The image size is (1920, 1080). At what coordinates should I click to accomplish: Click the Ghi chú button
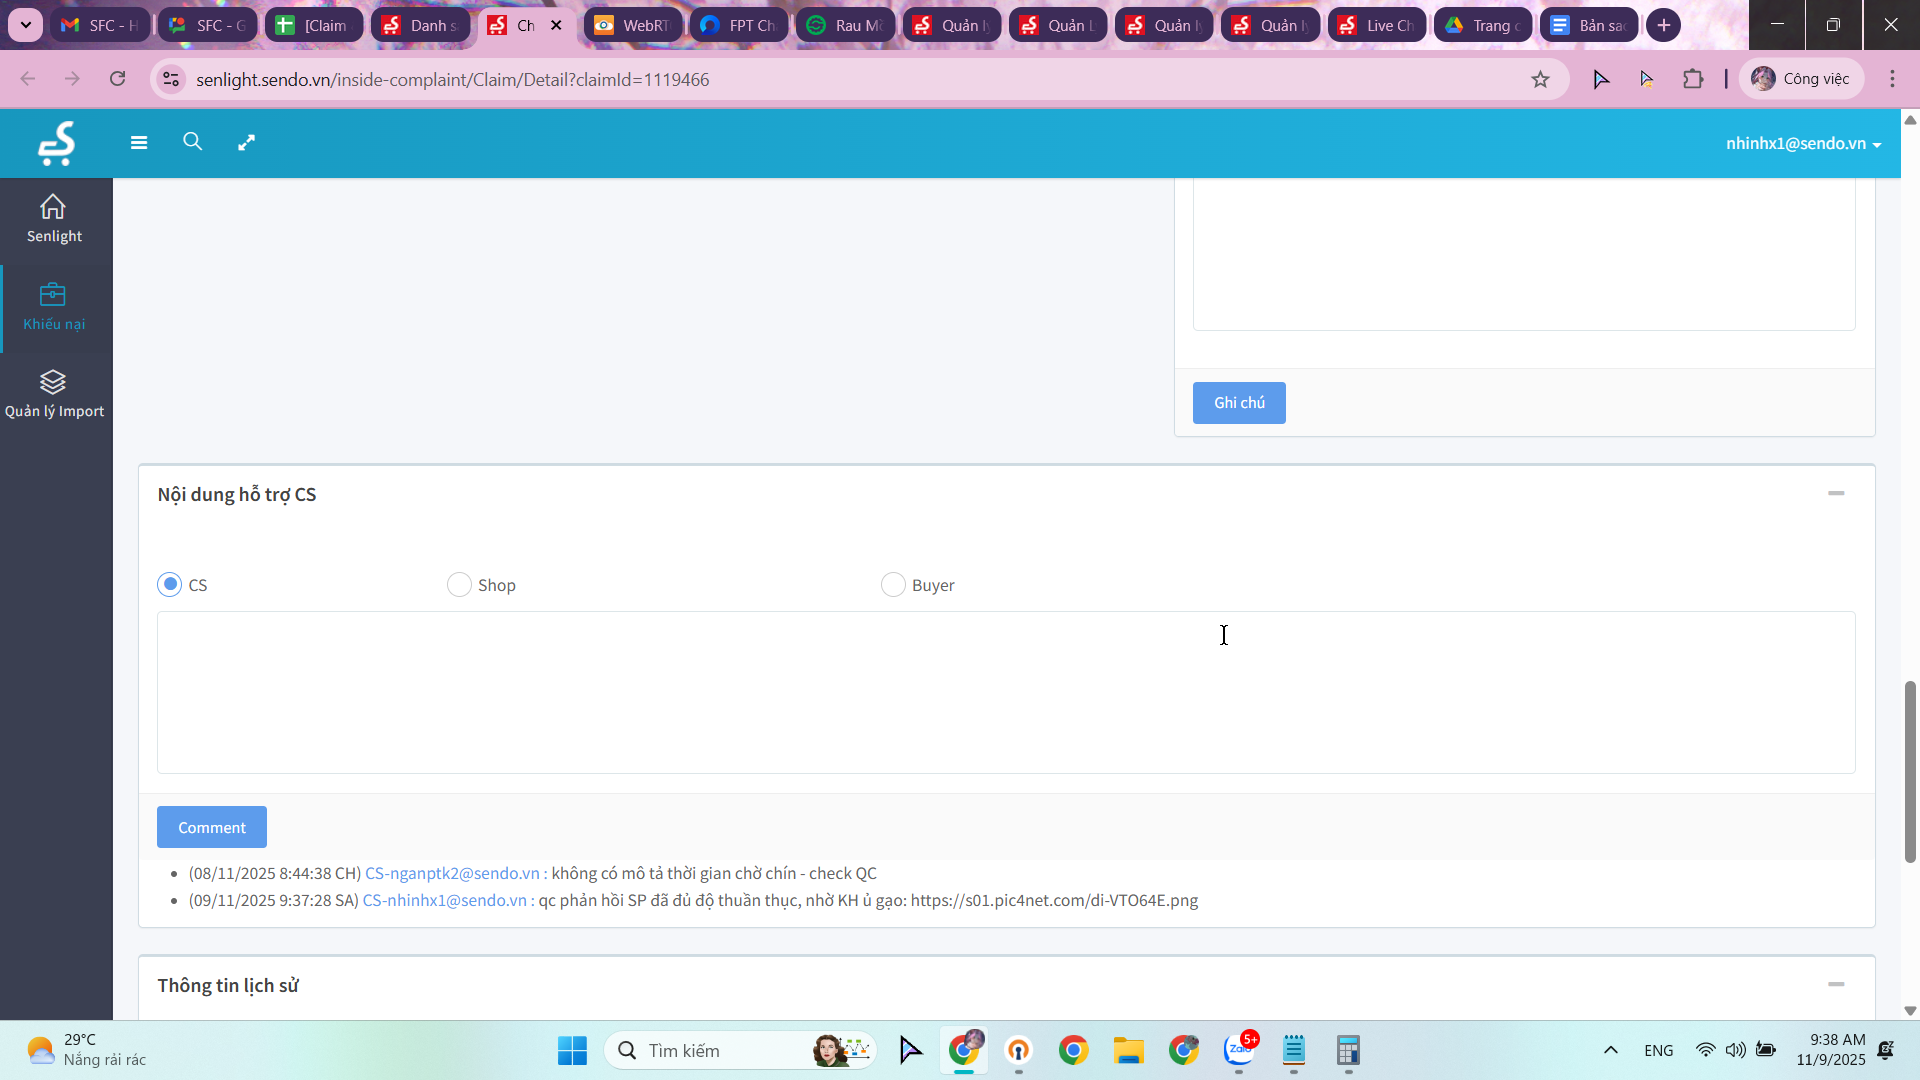[1239, 403]
